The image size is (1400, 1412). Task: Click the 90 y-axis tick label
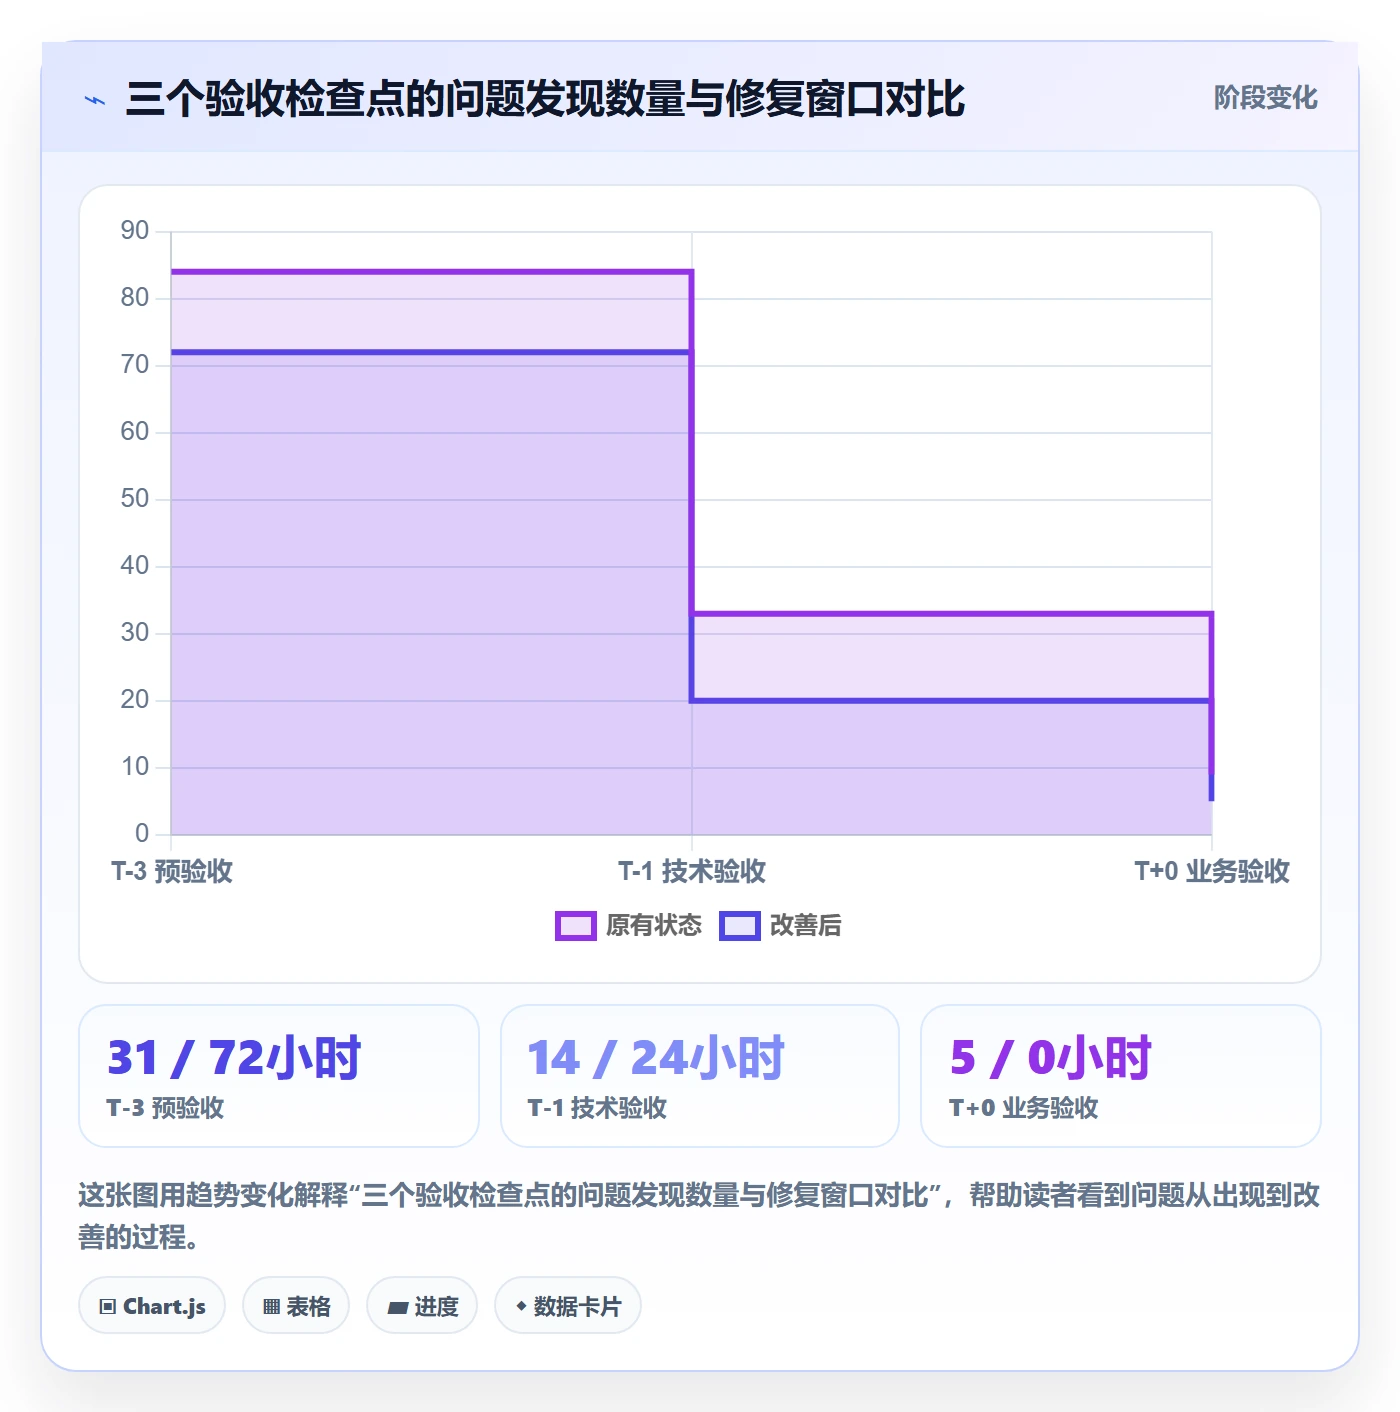coord(135,231)
